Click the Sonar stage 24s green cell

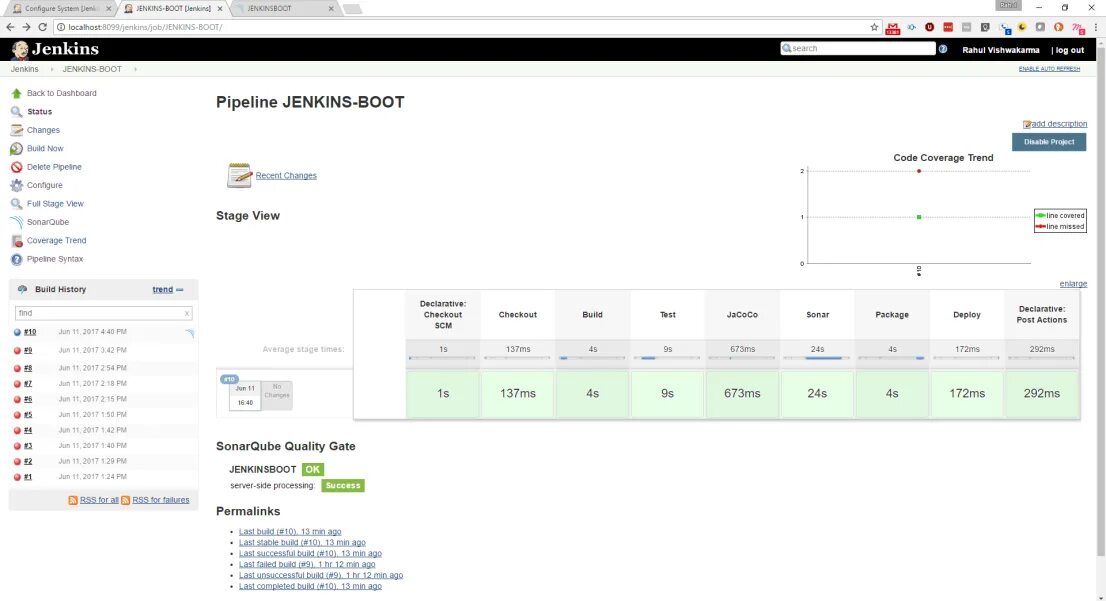[x=817, y=394]
